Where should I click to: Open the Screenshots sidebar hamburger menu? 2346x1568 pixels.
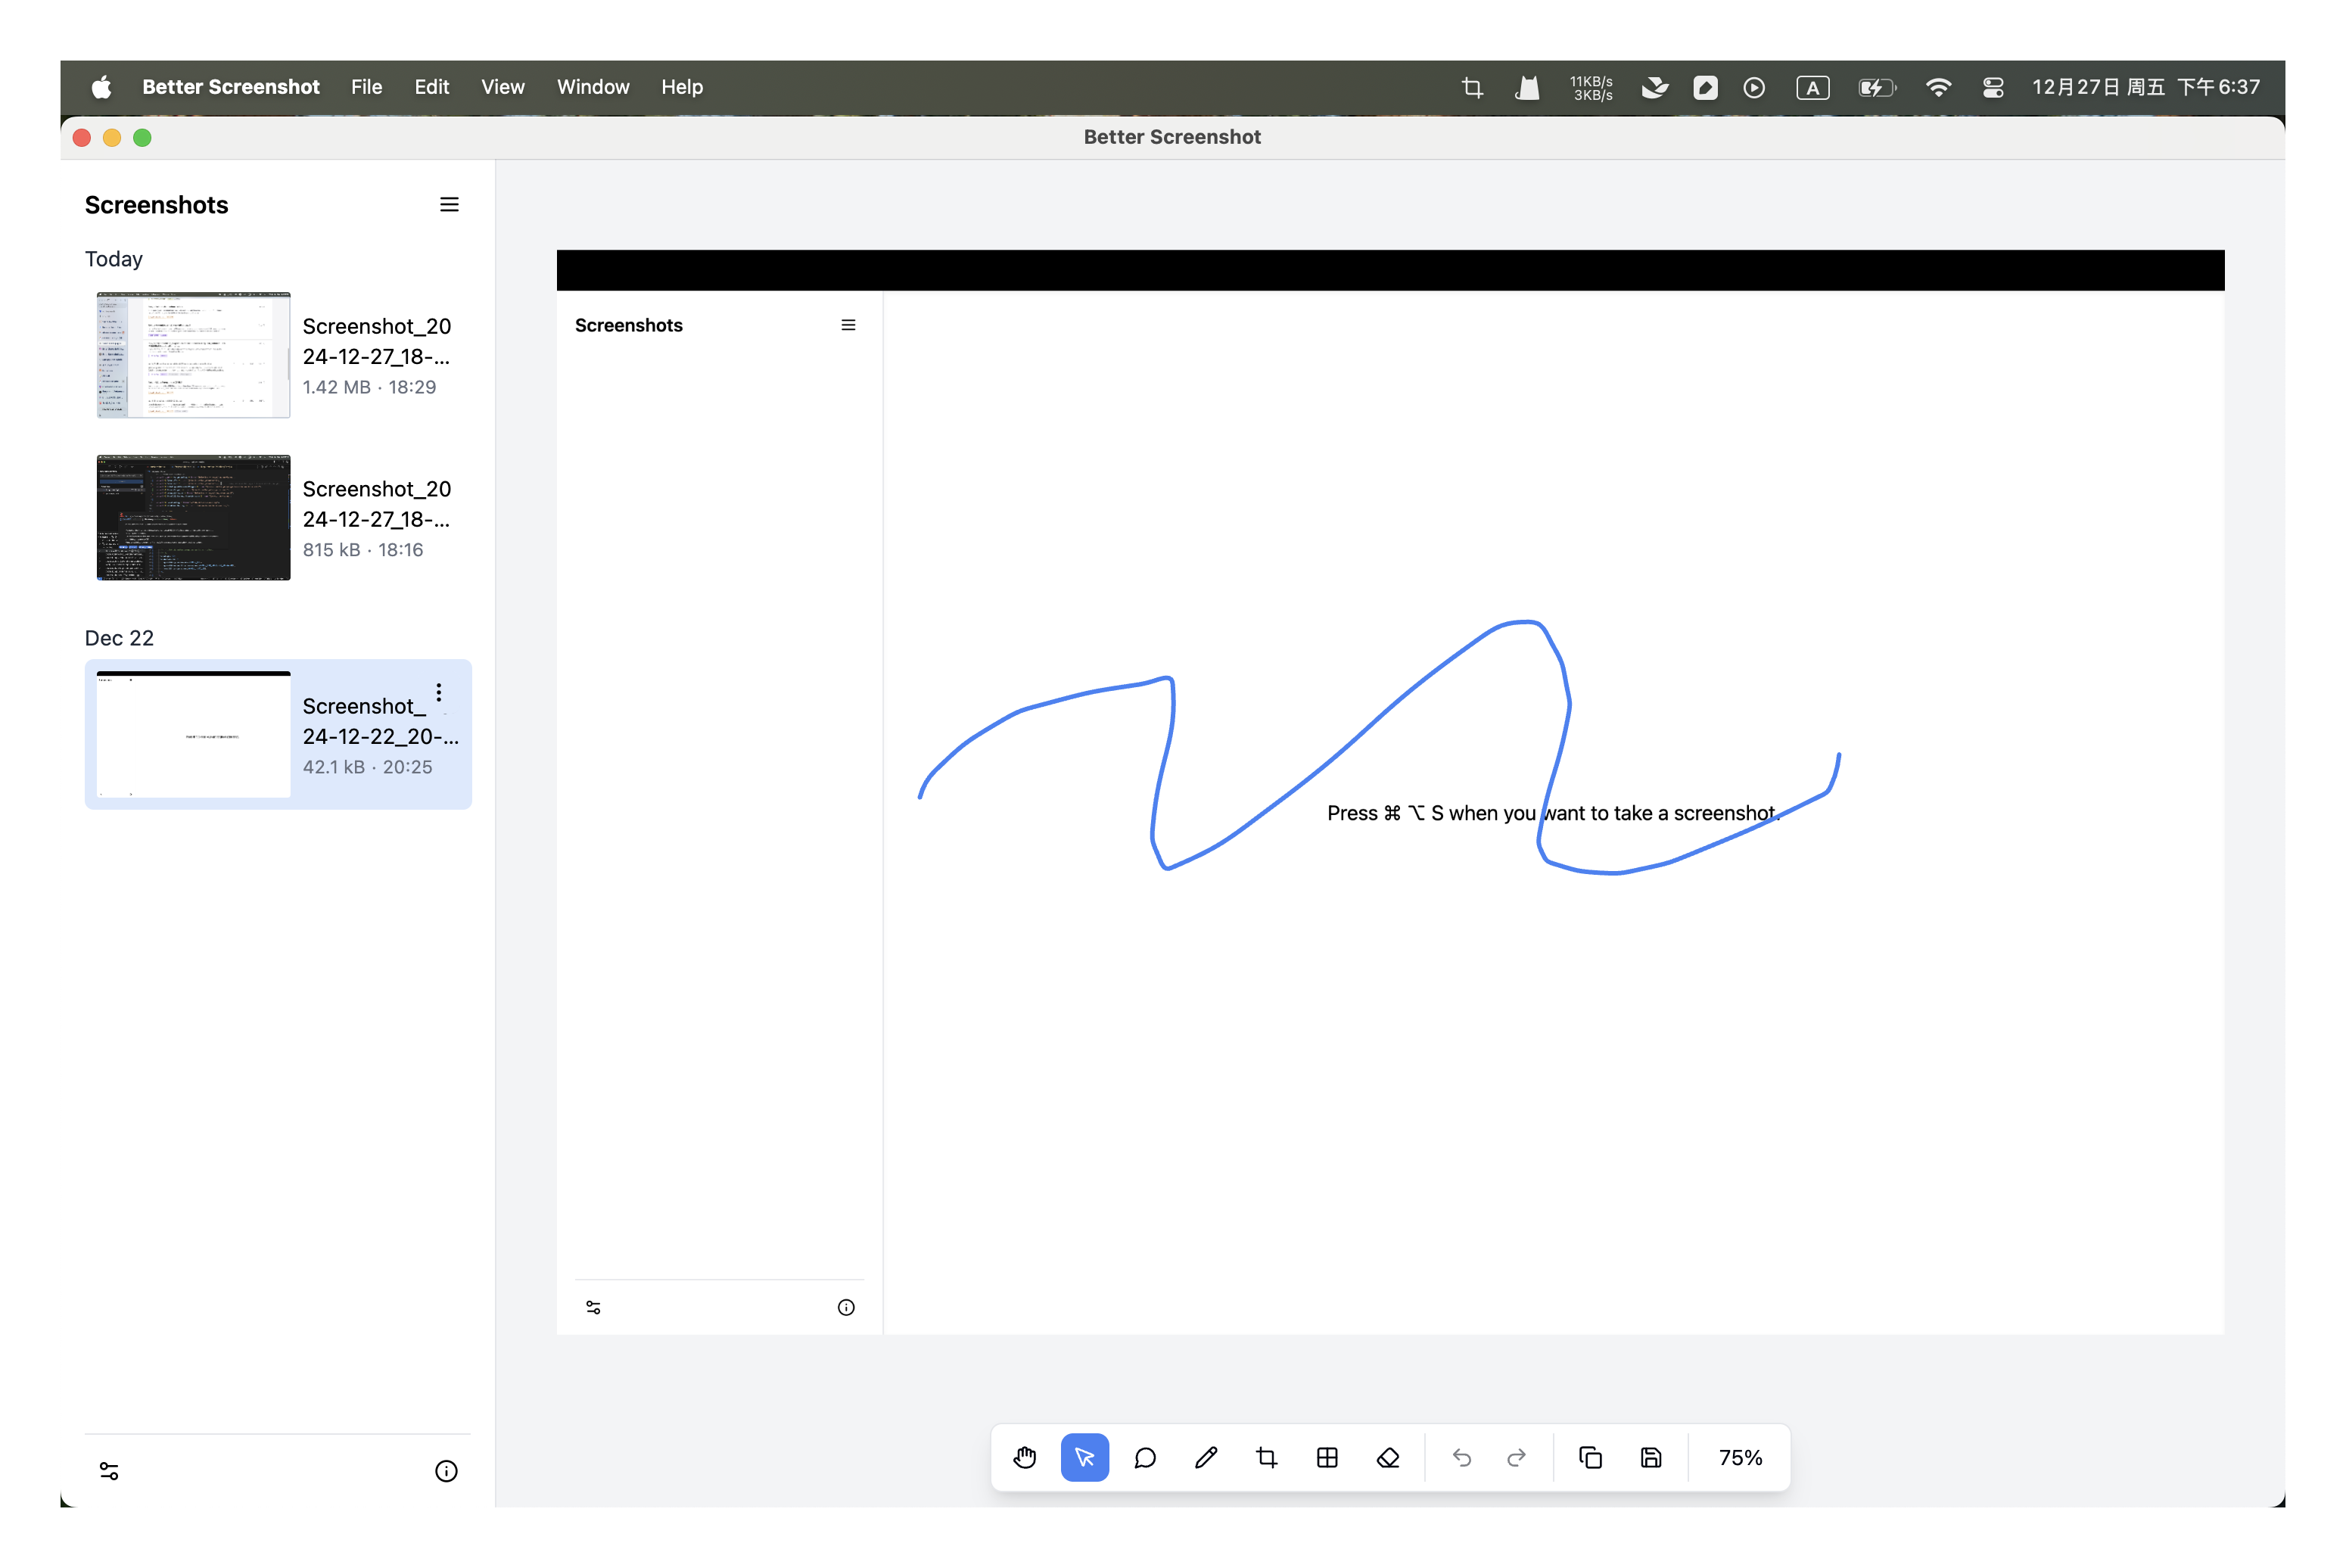(449, 204)
